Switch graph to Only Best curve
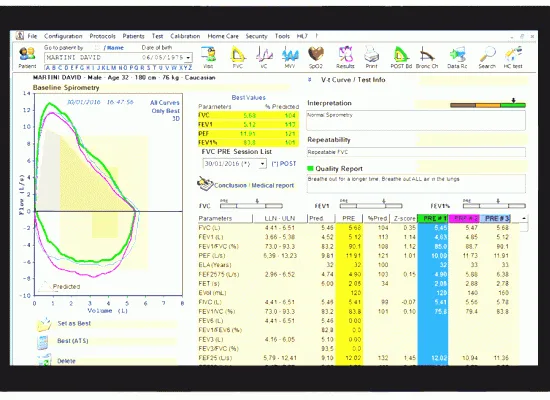The image size is (550, 400). click(166, 111)
